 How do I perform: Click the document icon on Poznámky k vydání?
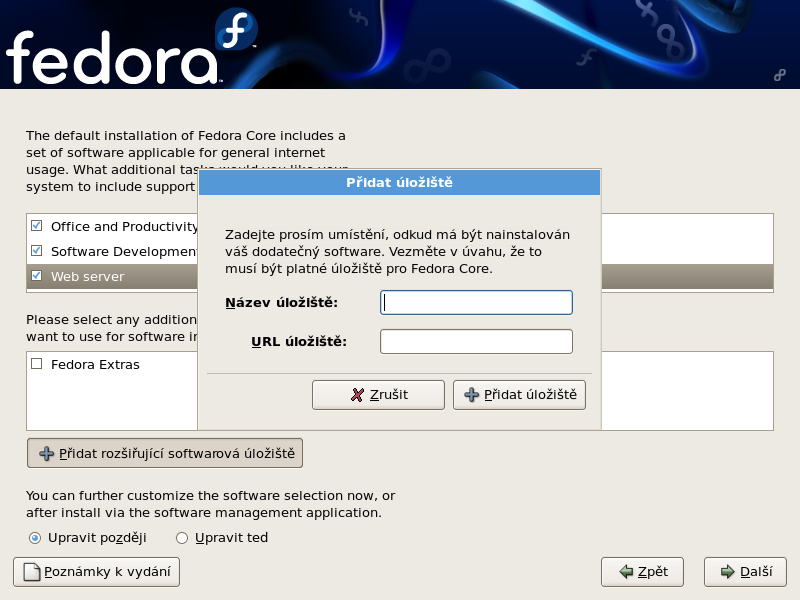[x=32, y=572]
